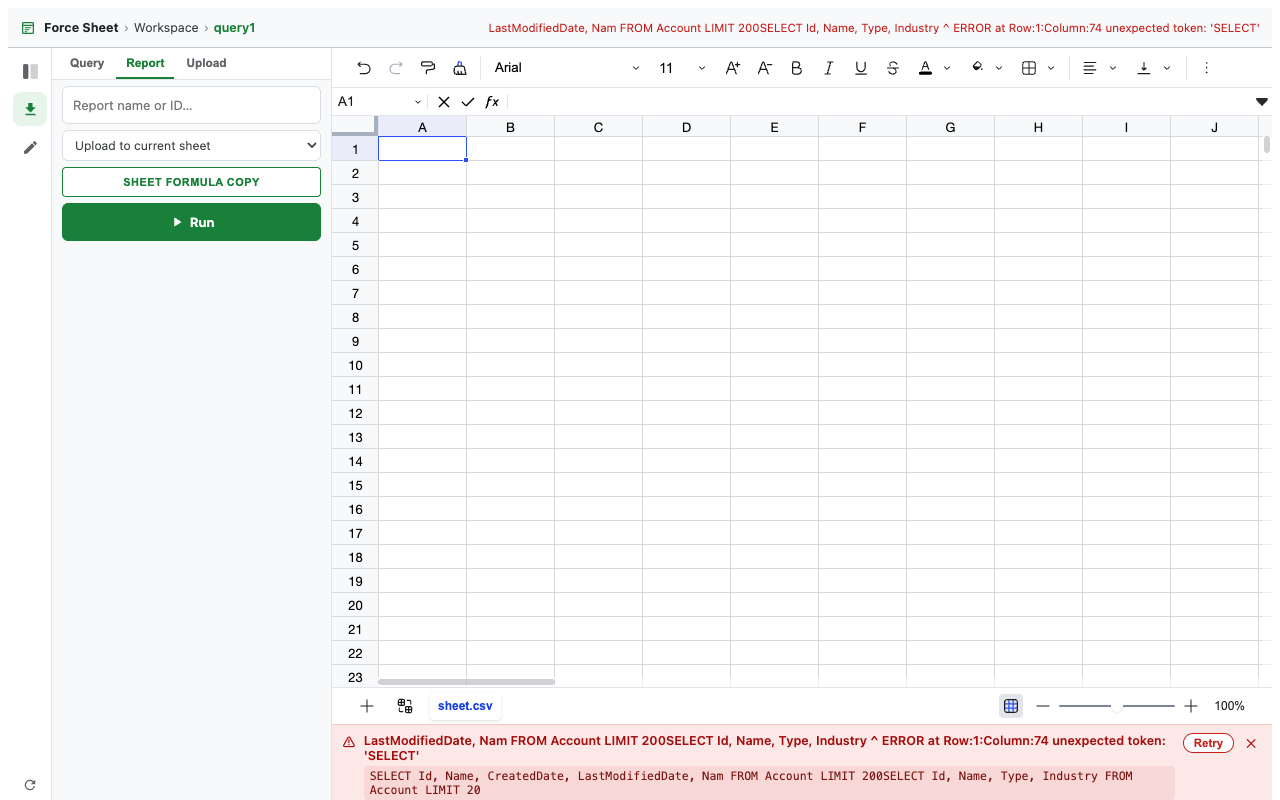Viewport: 1280px width, 800px height.
Task: Click the Force Sheet logo icon
Action: point(28,28)
